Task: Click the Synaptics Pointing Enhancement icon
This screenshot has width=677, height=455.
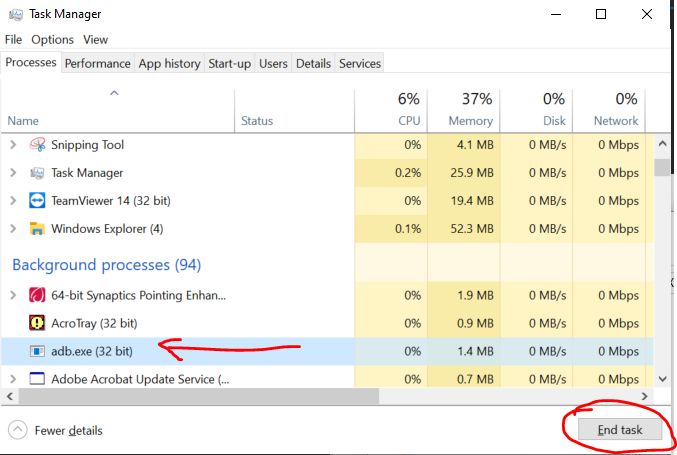Action: 37,295
